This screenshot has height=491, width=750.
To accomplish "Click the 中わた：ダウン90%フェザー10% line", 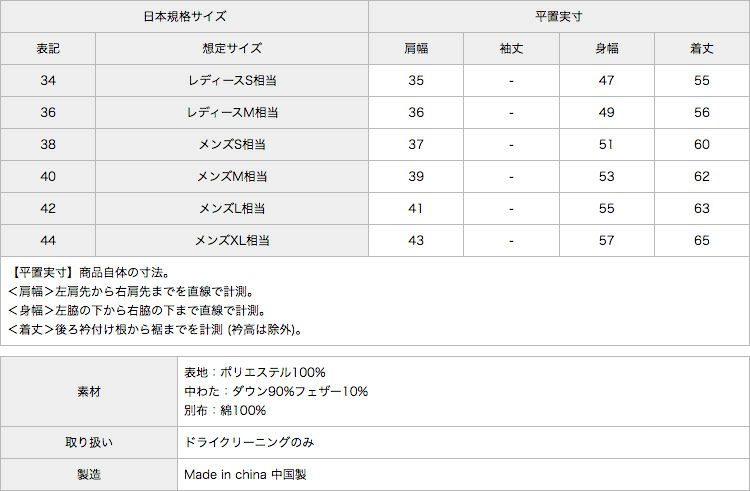I will [x=276, y=391].
